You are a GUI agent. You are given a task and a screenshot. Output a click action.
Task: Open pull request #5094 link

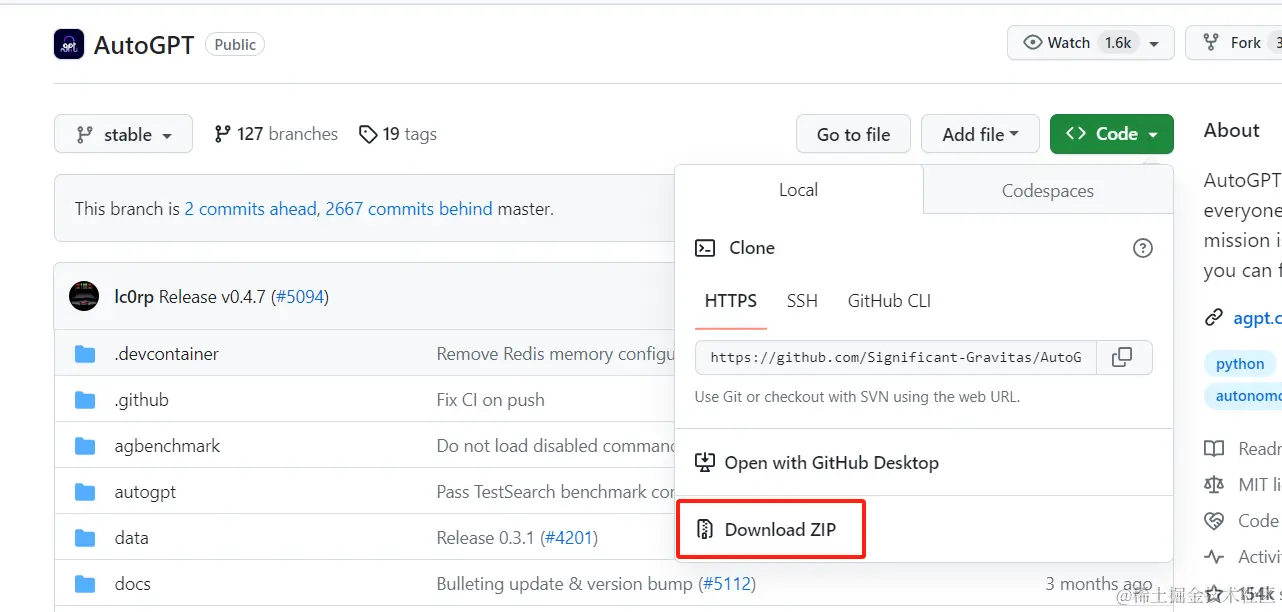tap(300, 297)
